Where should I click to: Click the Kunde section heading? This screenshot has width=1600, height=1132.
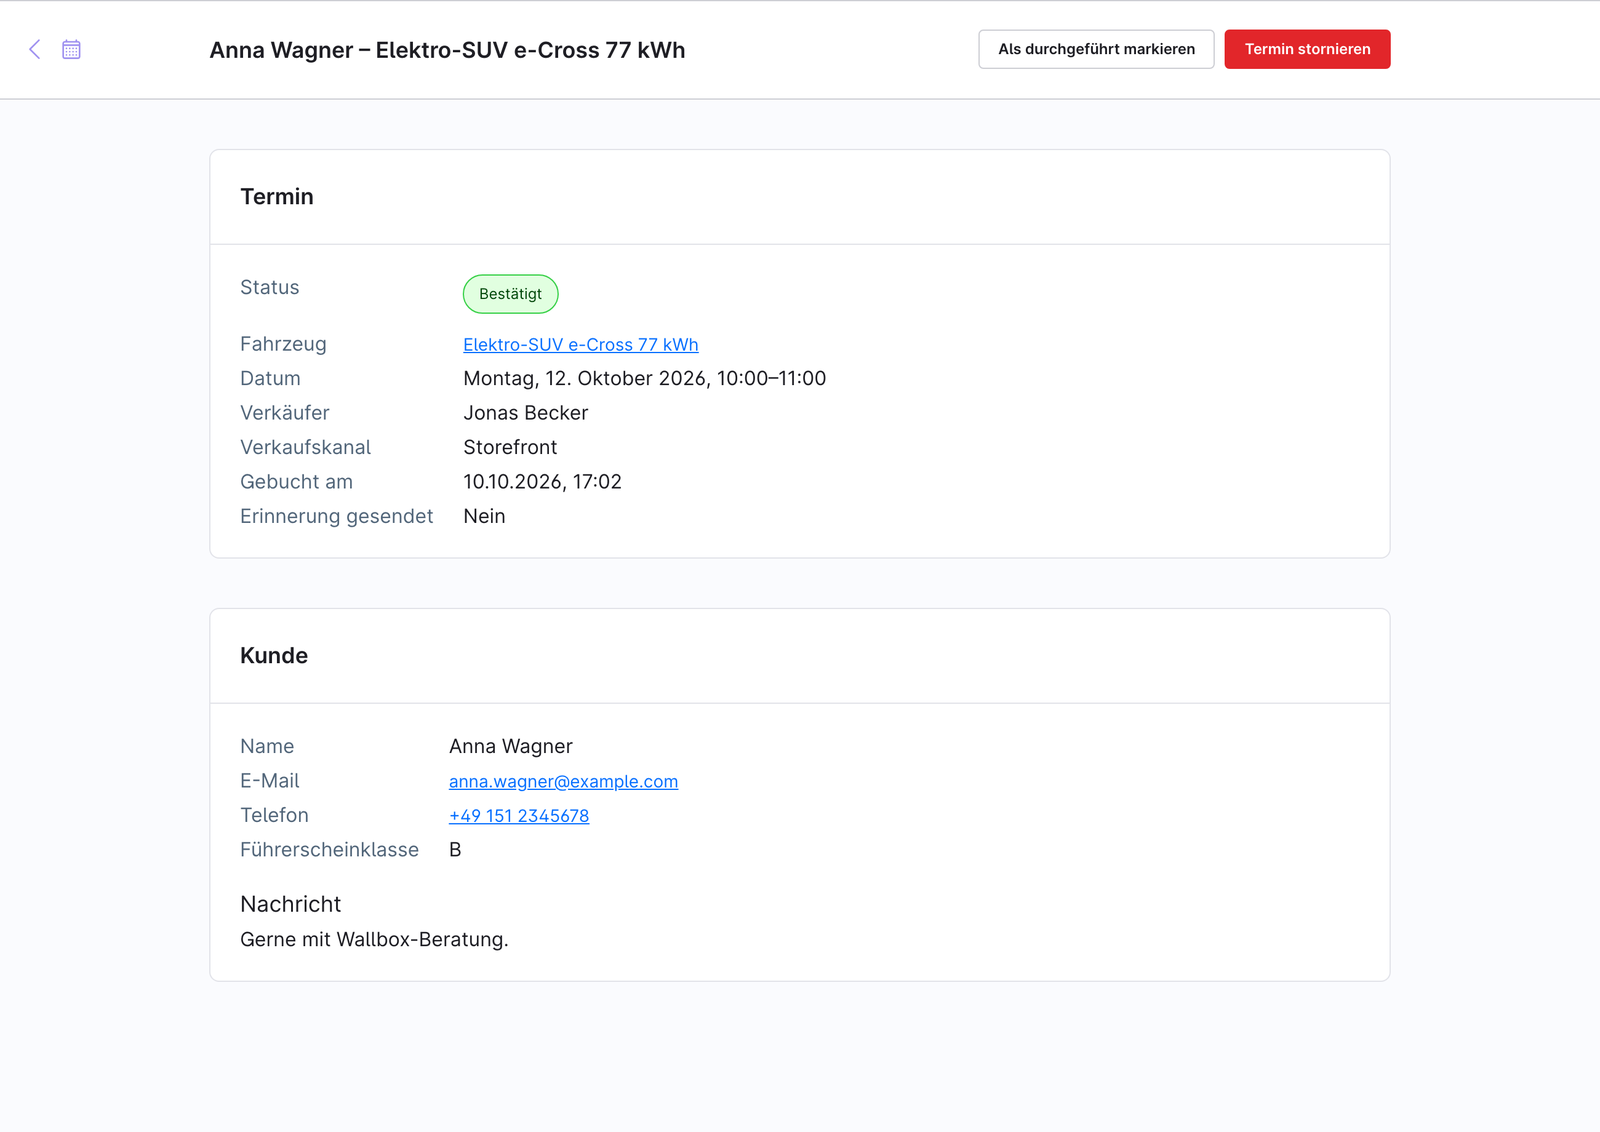(274, 656)
